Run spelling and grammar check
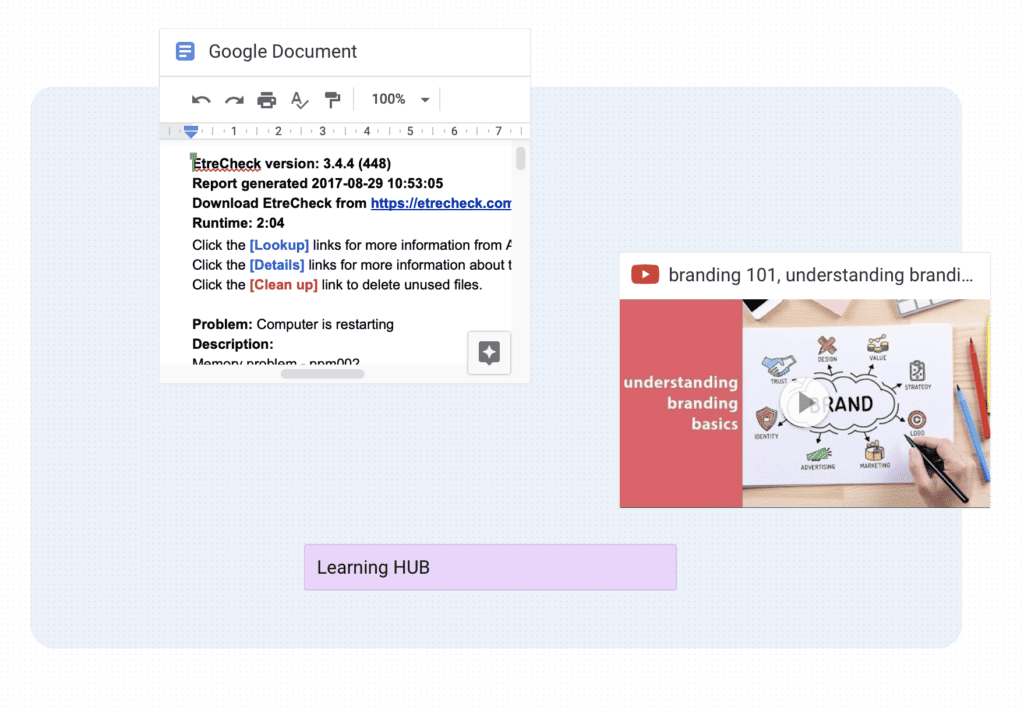The image size is (1024, 707). 299,100
